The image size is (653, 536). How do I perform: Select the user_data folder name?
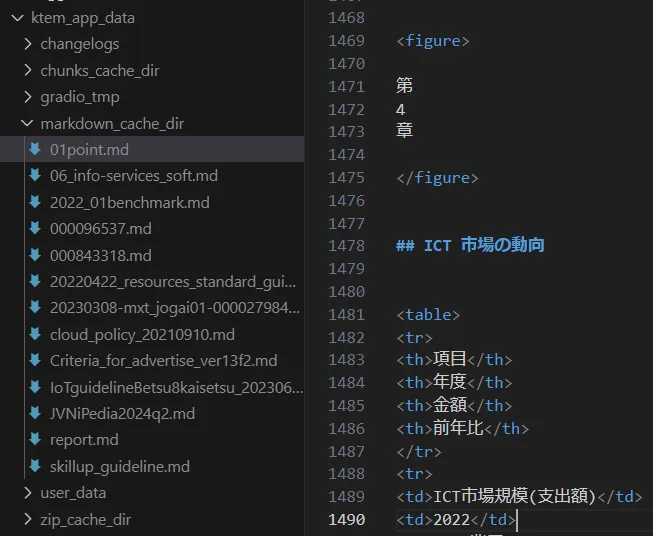point(73,493)
